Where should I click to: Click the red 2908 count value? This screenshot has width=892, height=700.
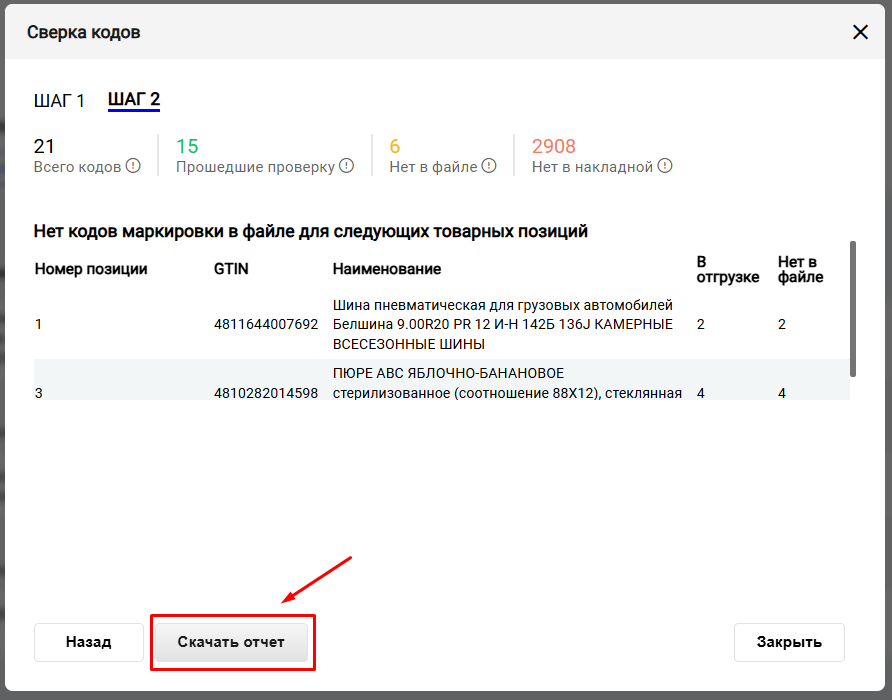coord(554,146)
